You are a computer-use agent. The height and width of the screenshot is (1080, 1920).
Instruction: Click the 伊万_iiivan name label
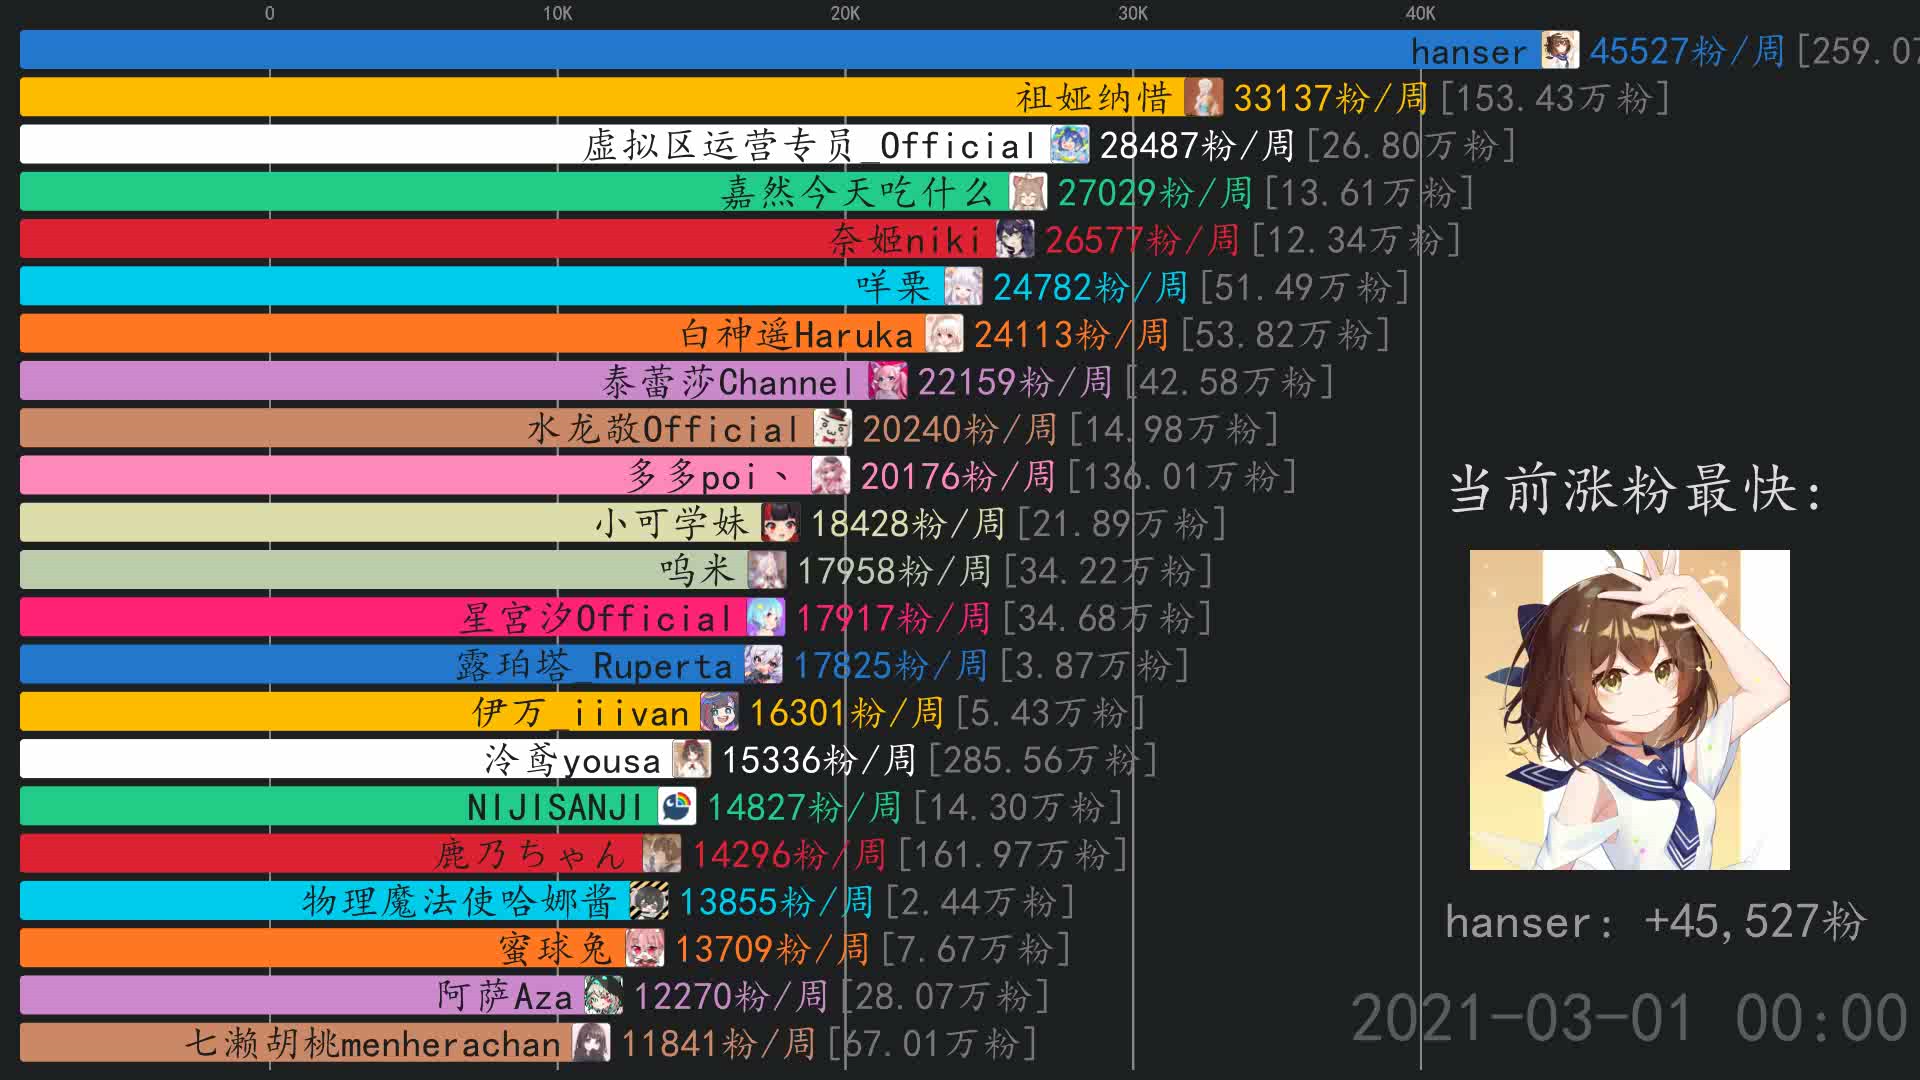[x=581, y=713]
